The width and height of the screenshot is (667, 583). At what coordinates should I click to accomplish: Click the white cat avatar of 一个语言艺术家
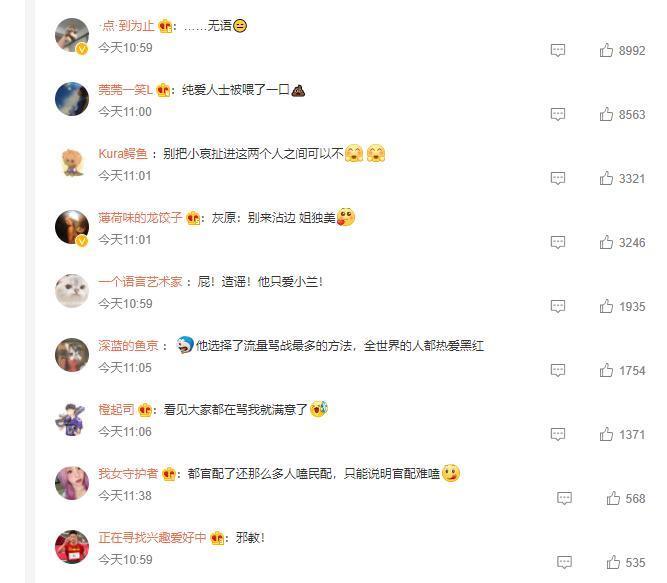pyautogui.click(x=72, y=291)
